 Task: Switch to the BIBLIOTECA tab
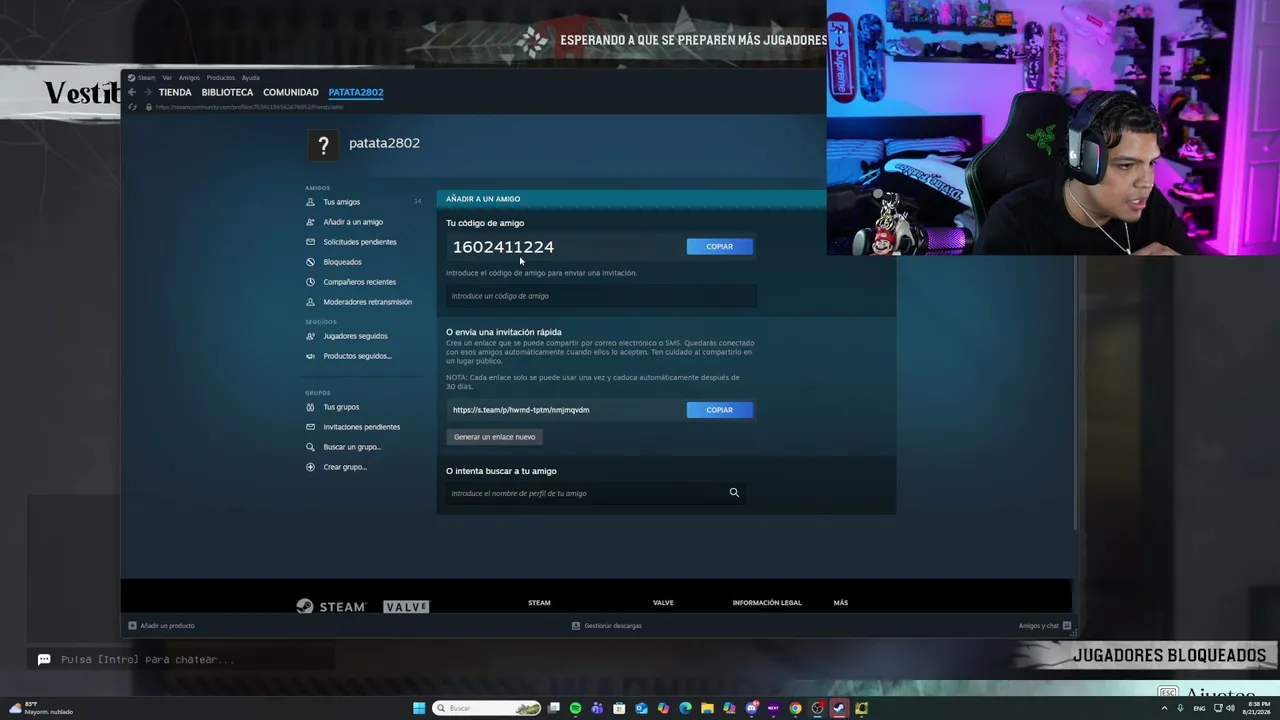(x=227, y=92)
